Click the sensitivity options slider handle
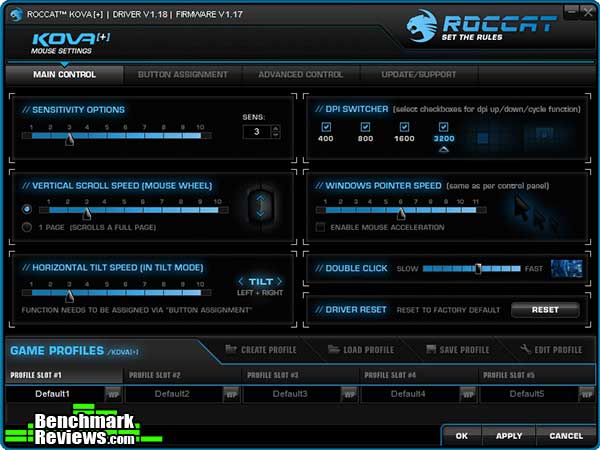 click(69, 139)
